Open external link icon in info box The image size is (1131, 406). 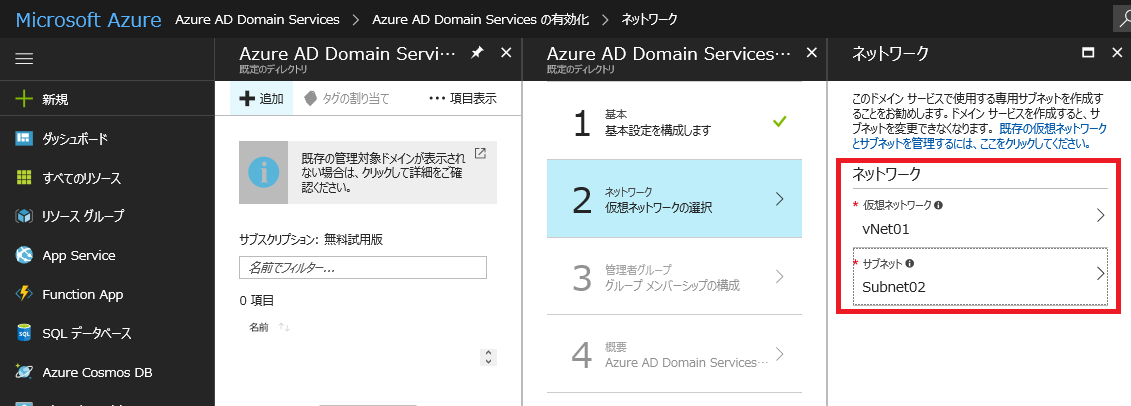[x=480, y=153]
